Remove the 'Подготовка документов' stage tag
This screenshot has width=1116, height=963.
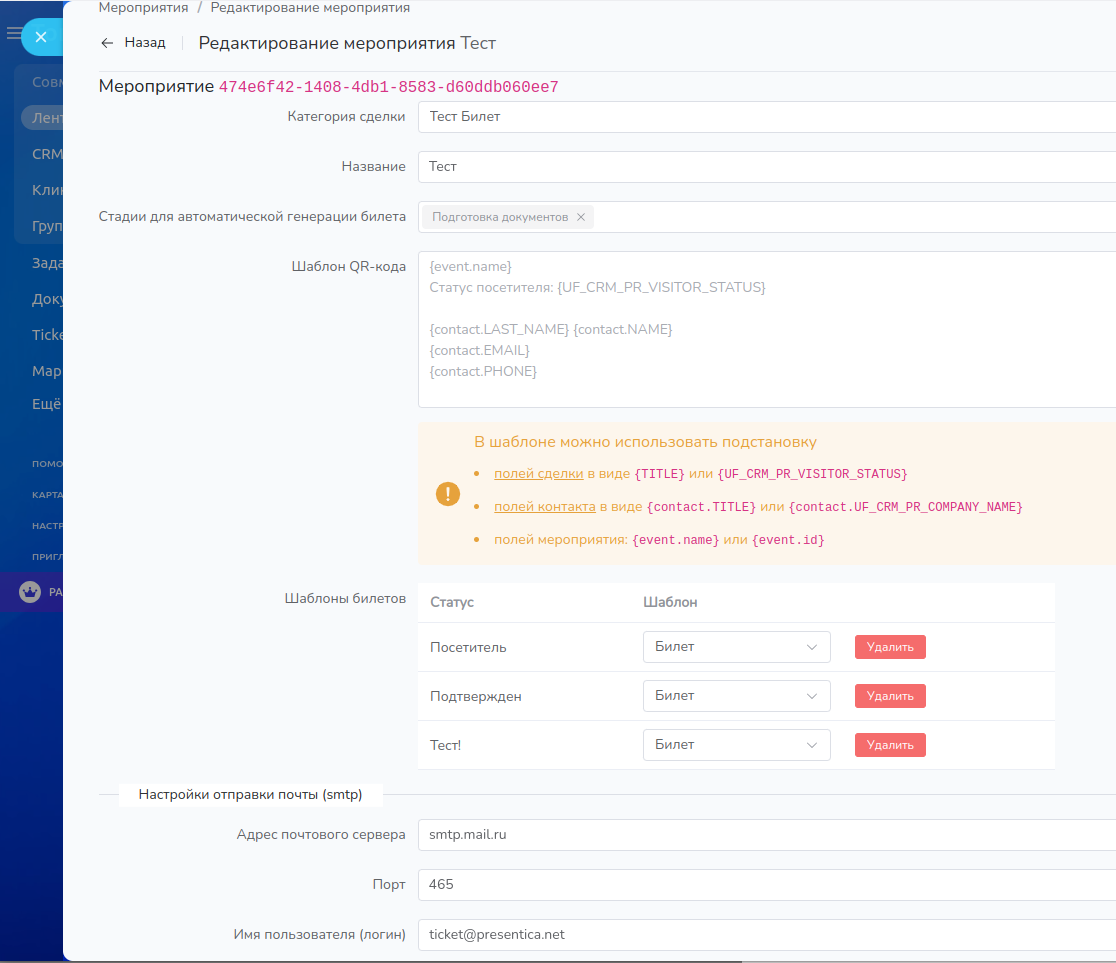(581, 217)
